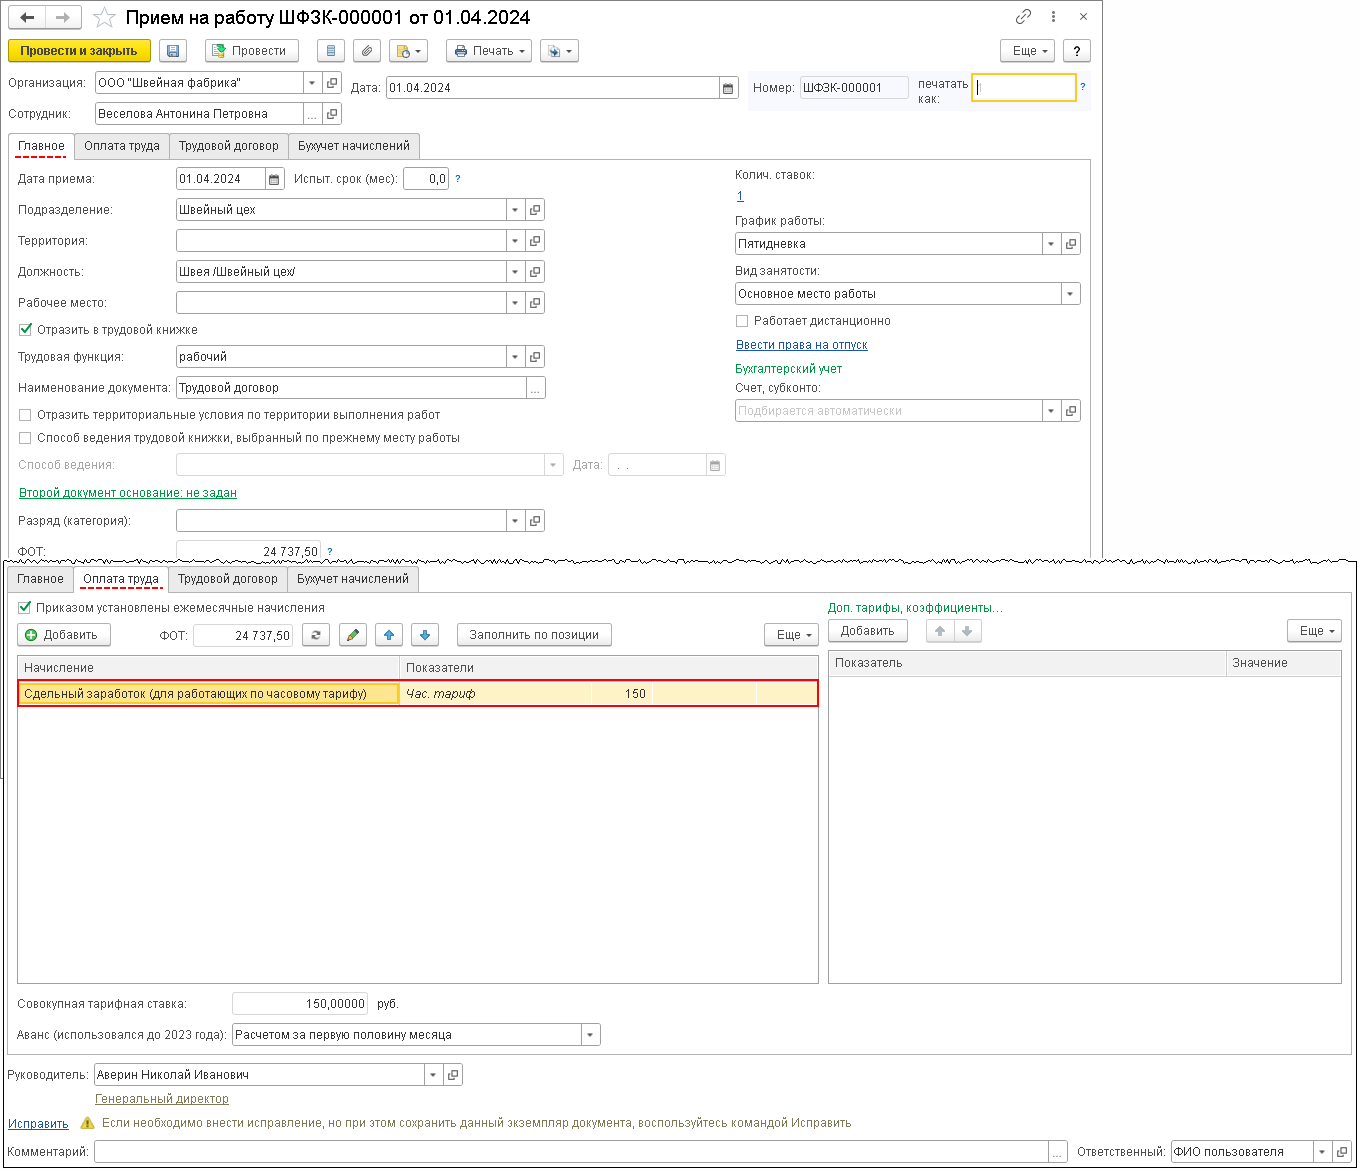Click the forward navigation arrow

(x=63, y=17)
